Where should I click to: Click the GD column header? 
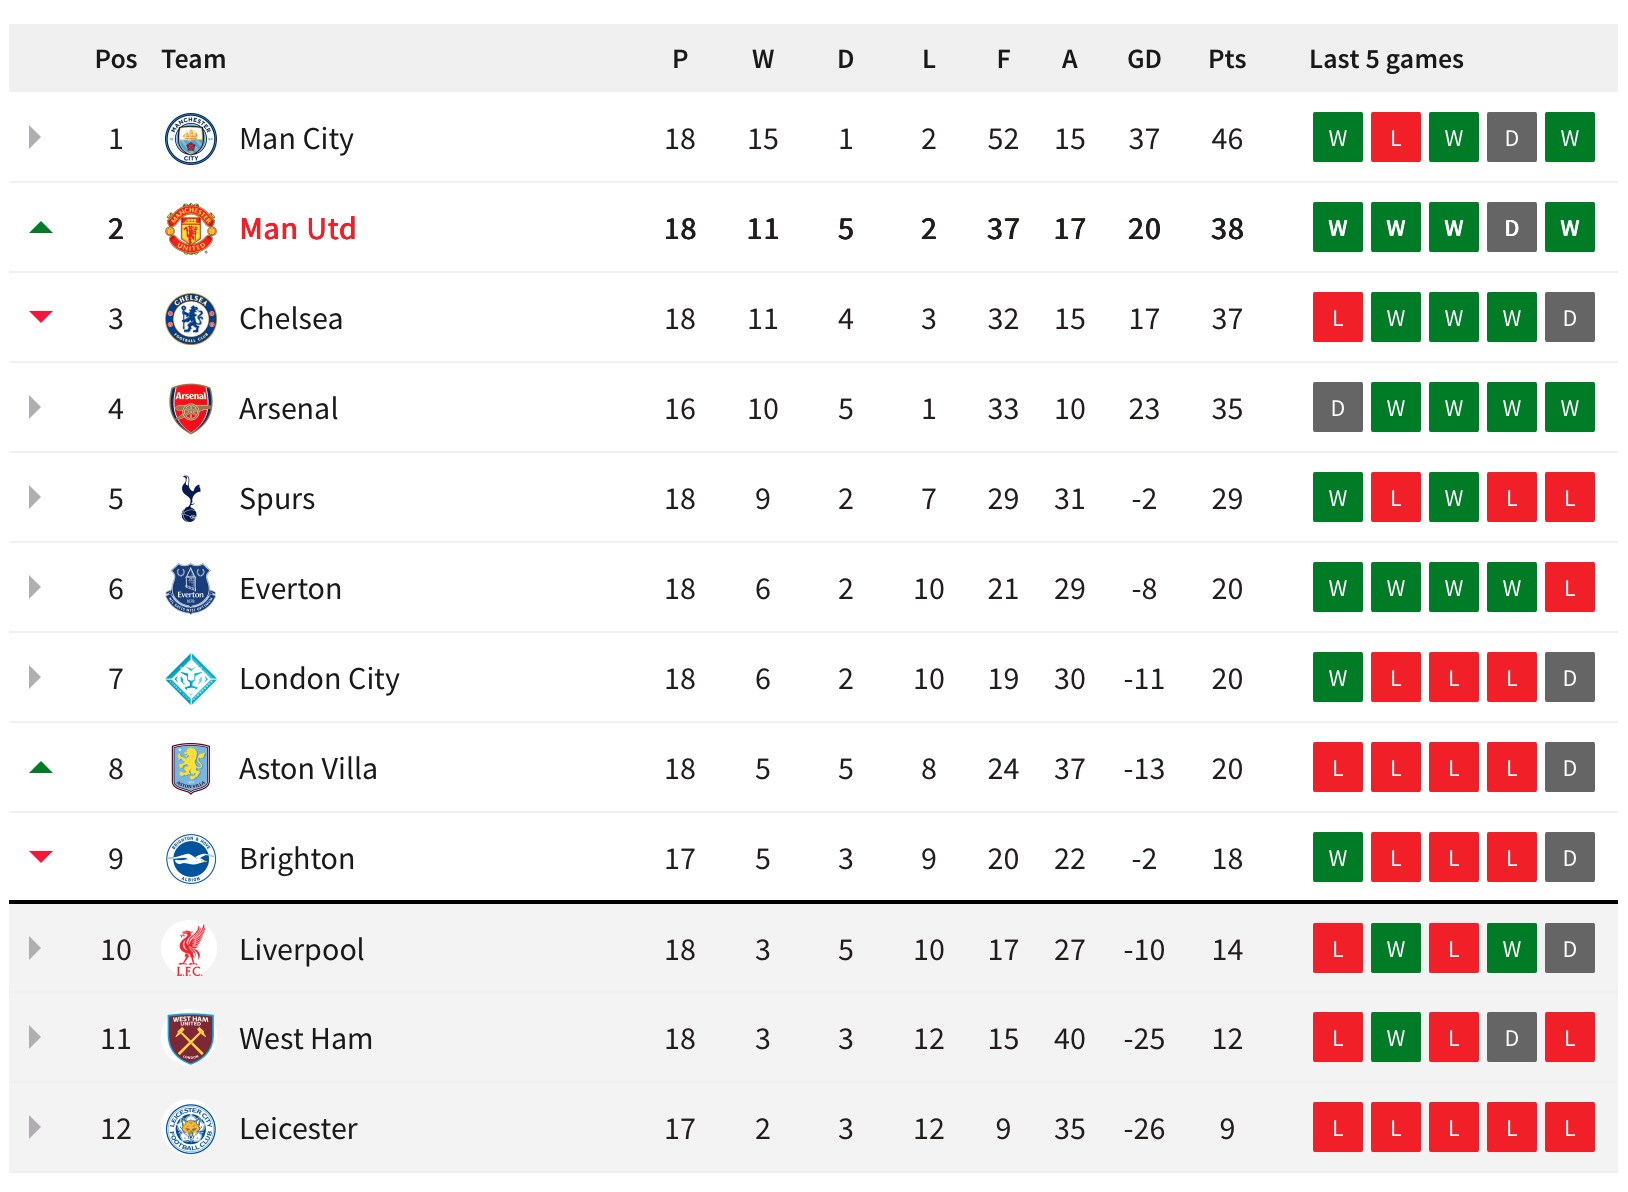point(1144,59)
